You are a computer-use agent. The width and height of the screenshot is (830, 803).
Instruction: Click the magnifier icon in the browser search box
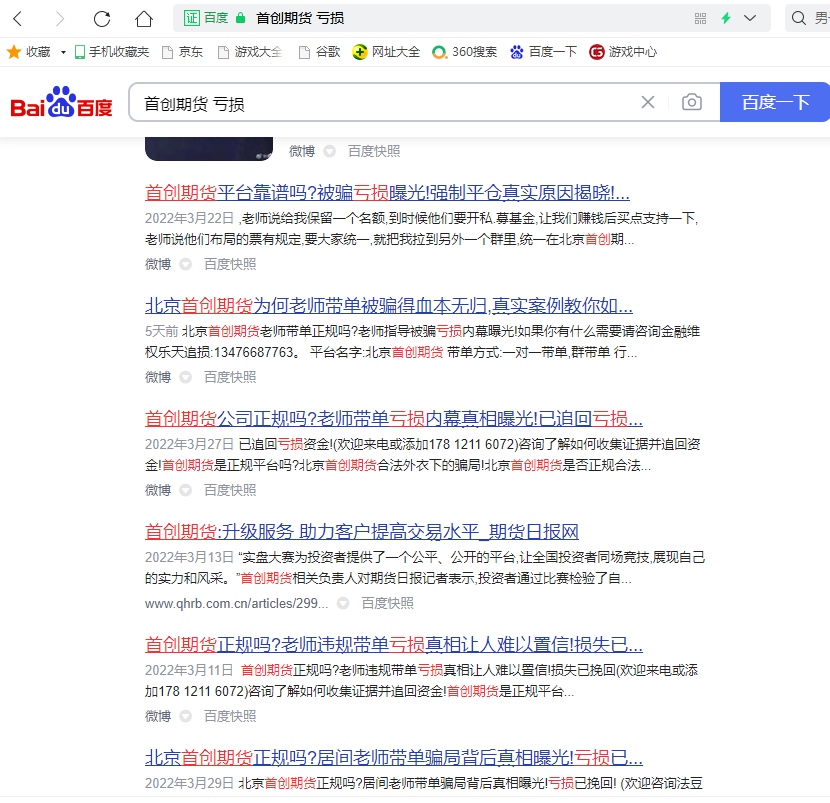(x=798, y=18)
